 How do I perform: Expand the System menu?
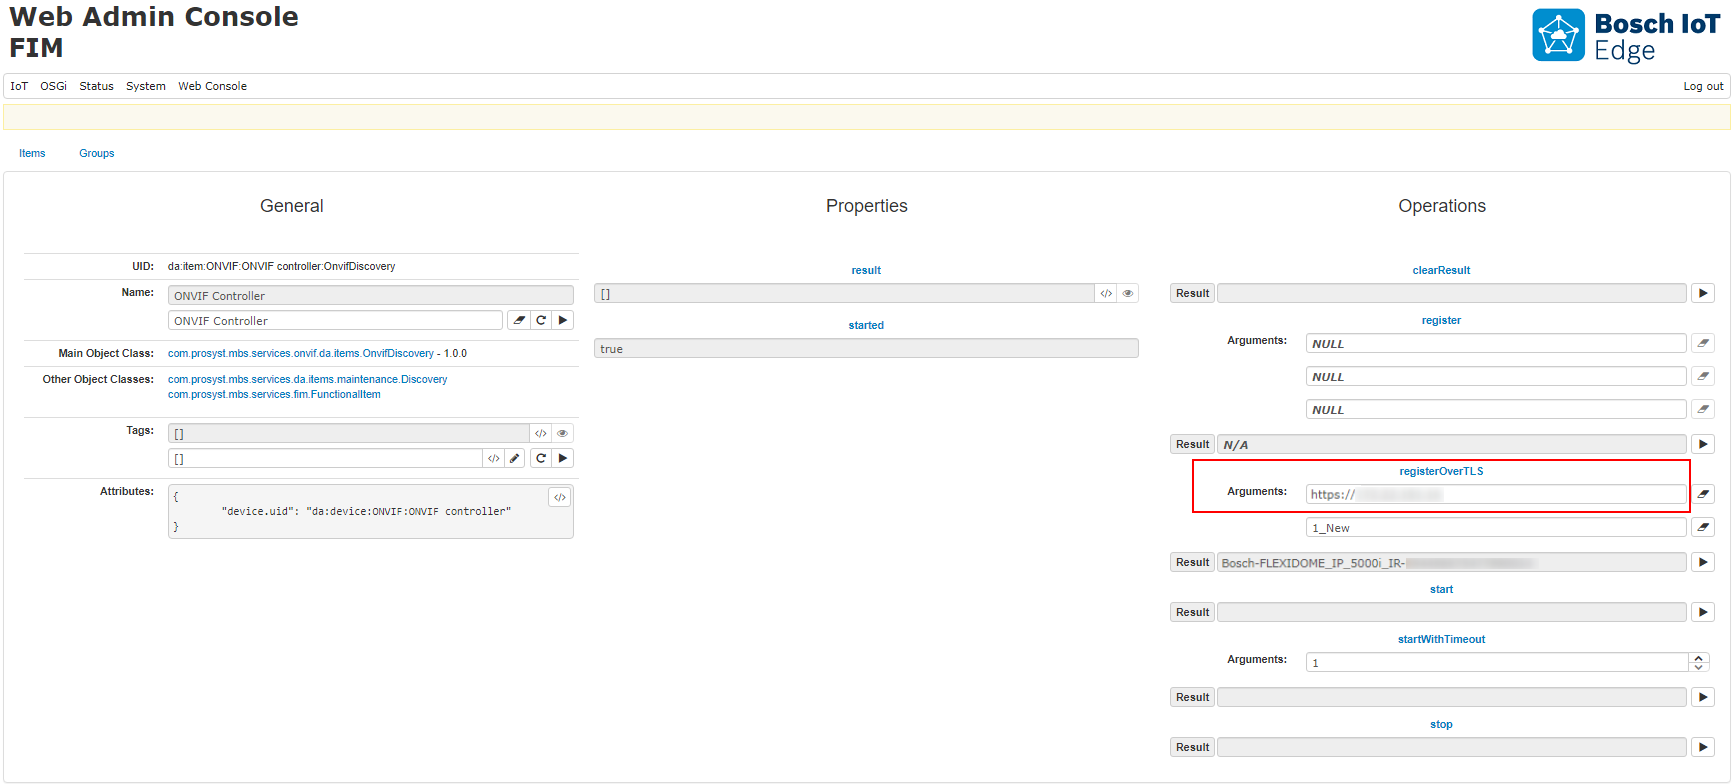[x=145, y=86]
